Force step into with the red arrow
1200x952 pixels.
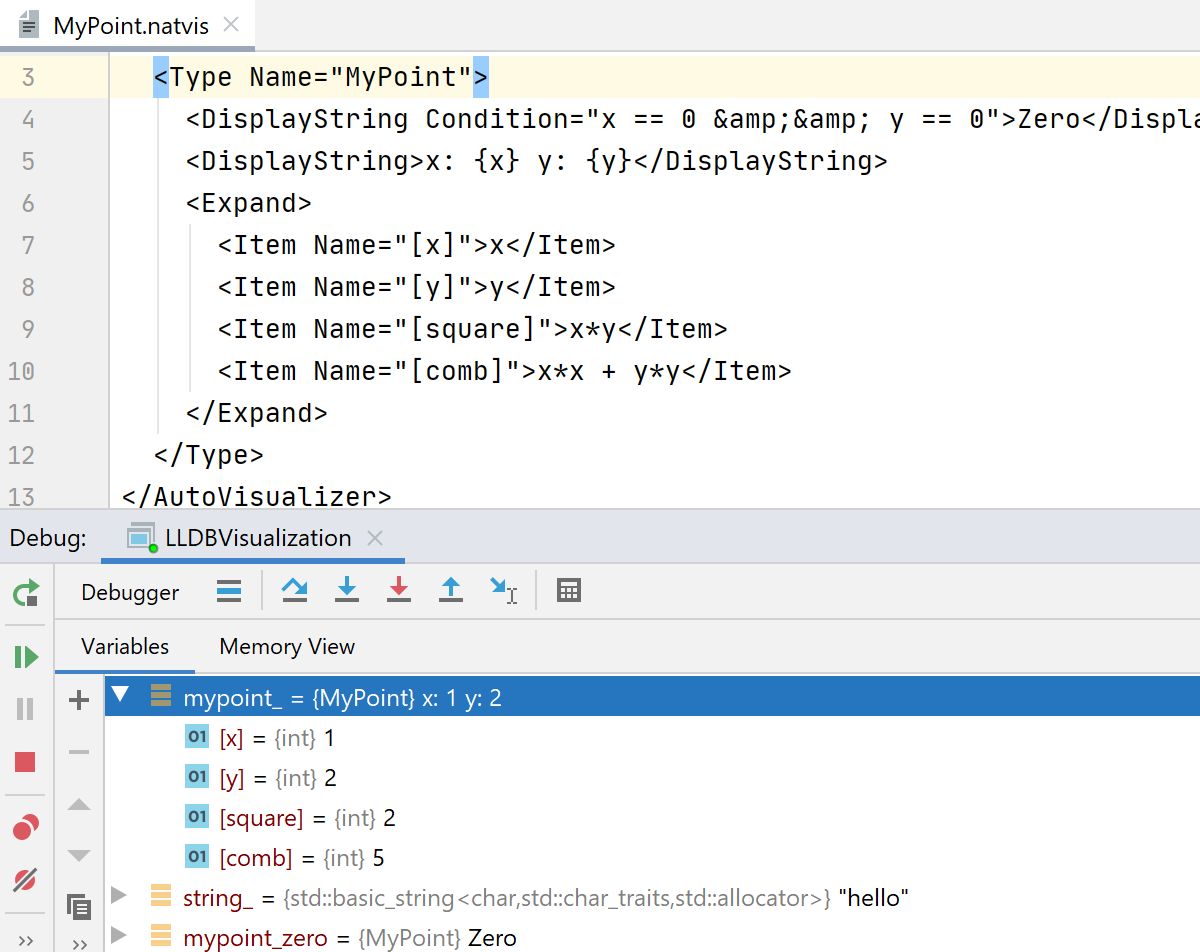399,591
